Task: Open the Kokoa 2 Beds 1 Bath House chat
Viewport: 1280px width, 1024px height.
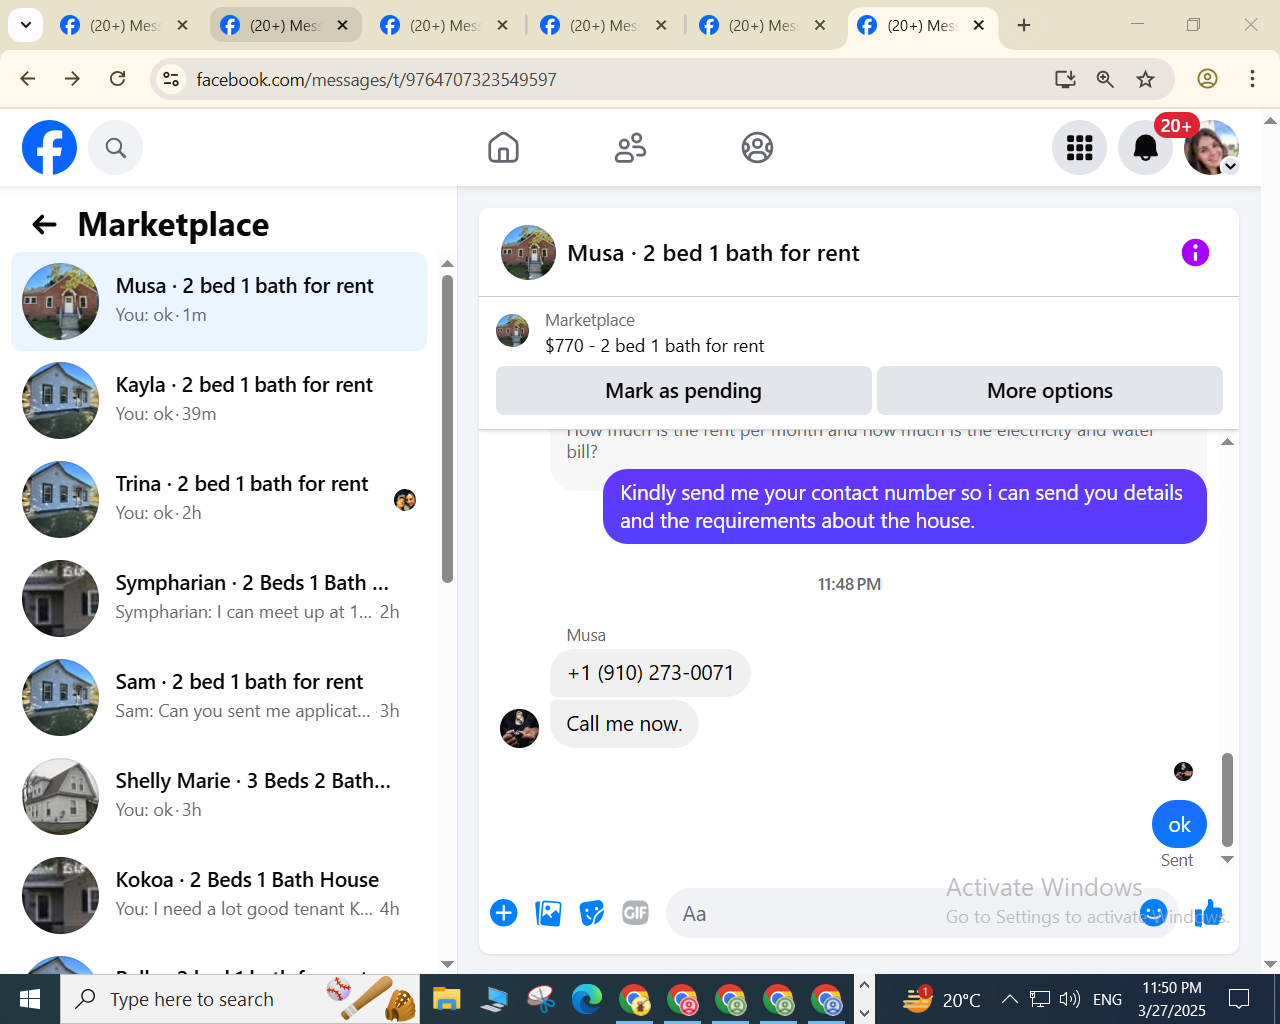Action: [x=219, y=895]
